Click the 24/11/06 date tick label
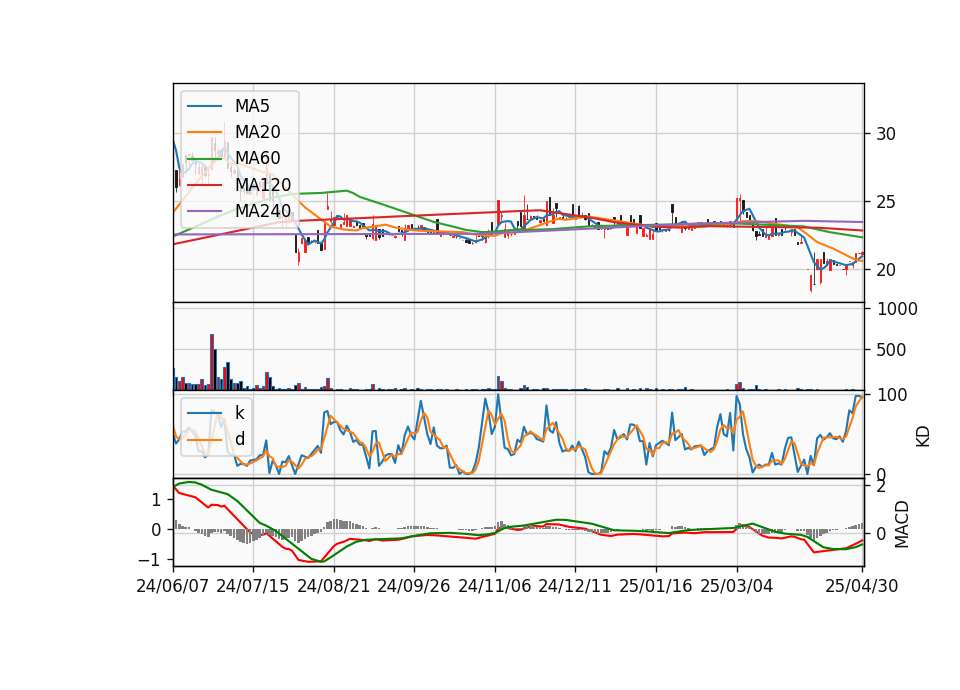960x690 pixels. click(495, 586)
